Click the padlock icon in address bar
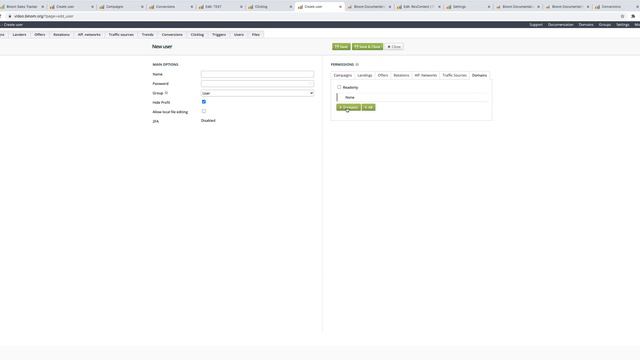The height and width of the screenshot is (360, 640). [x=10, y=16]
